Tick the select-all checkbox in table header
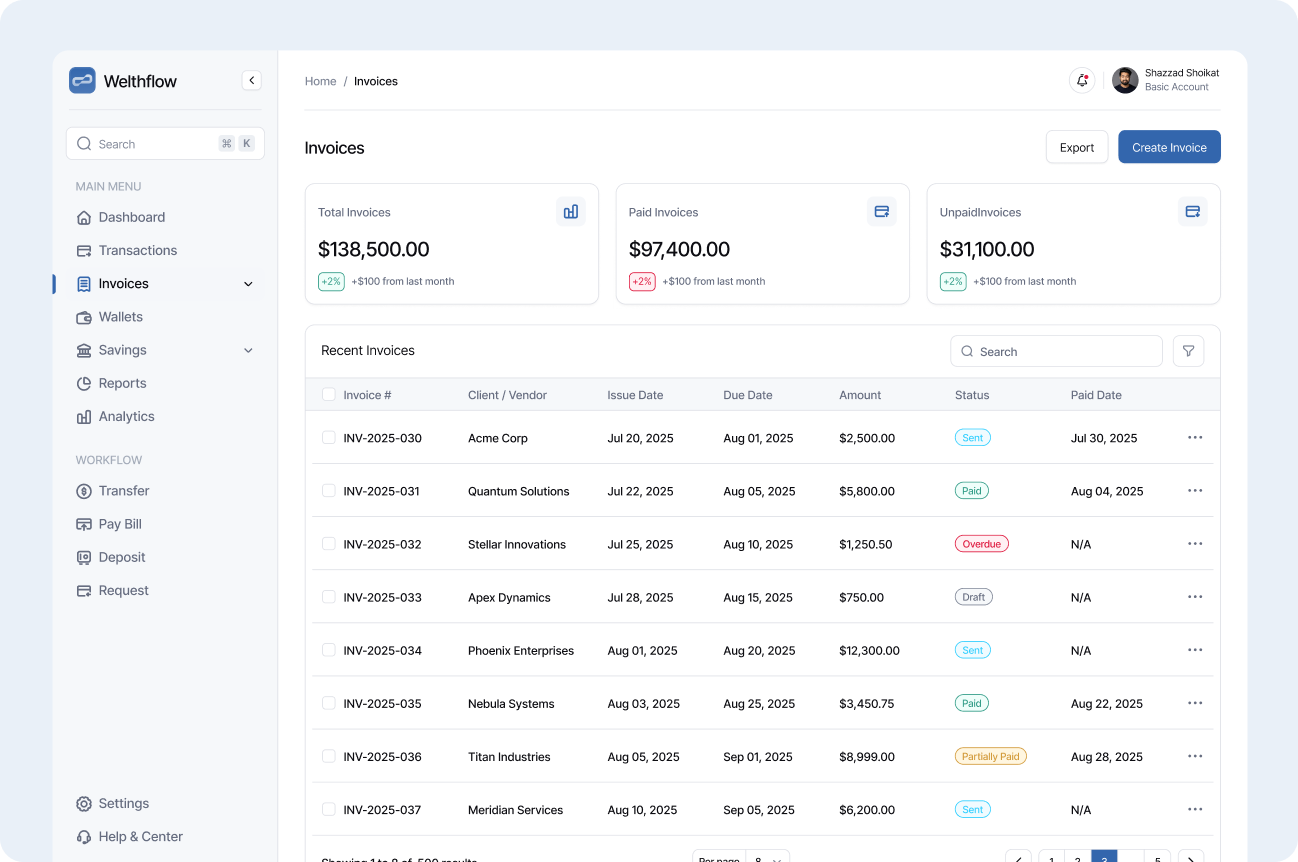1298x862 pixels. [x=329, y=394]
